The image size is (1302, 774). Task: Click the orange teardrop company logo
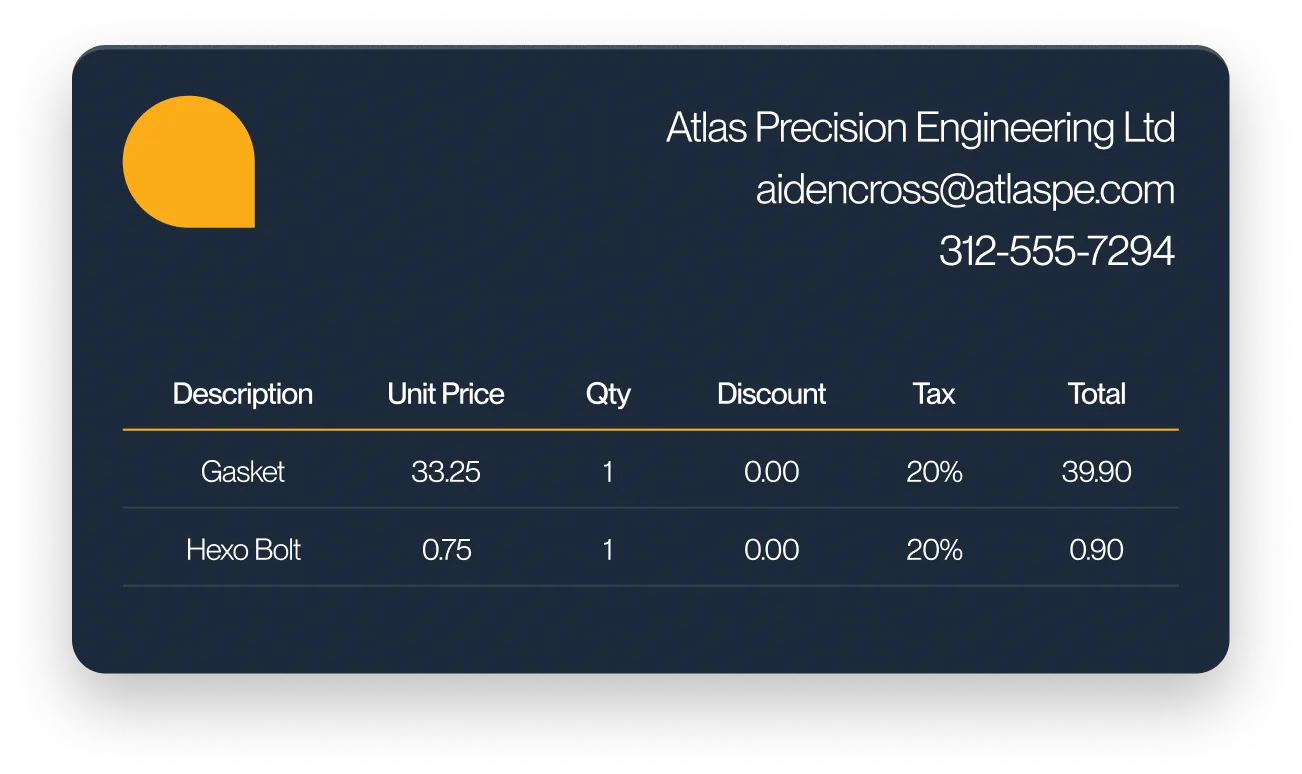pyautogui.click(x=189, y=162)
